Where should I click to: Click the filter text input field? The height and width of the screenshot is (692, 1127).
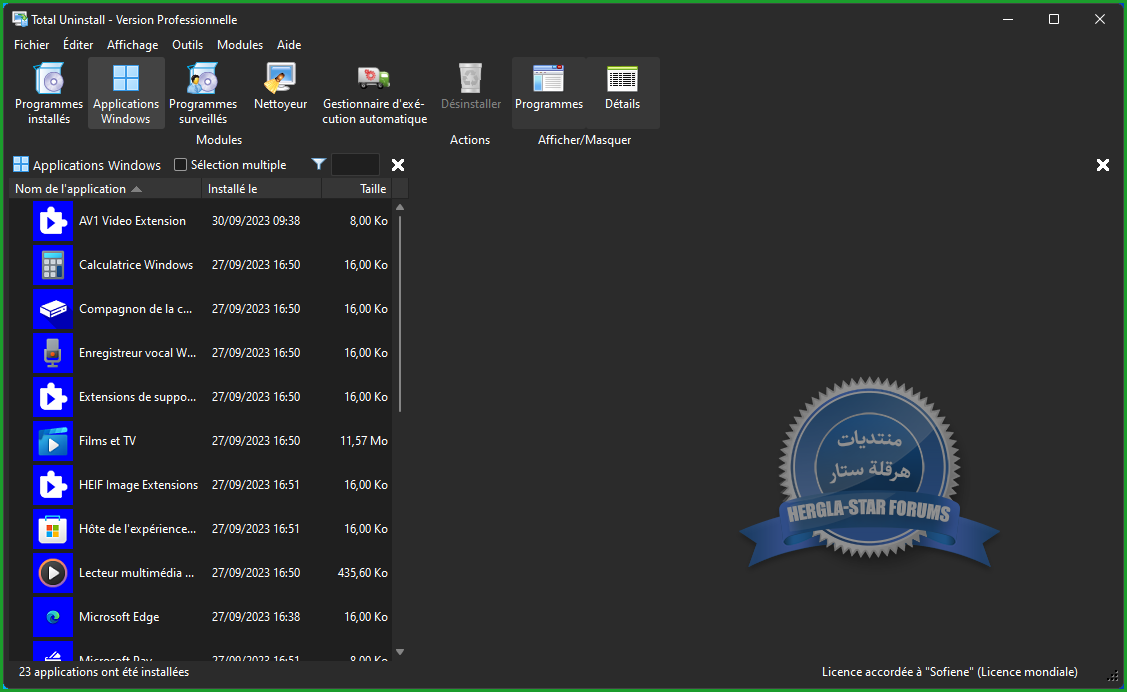[x=355, y=165]
